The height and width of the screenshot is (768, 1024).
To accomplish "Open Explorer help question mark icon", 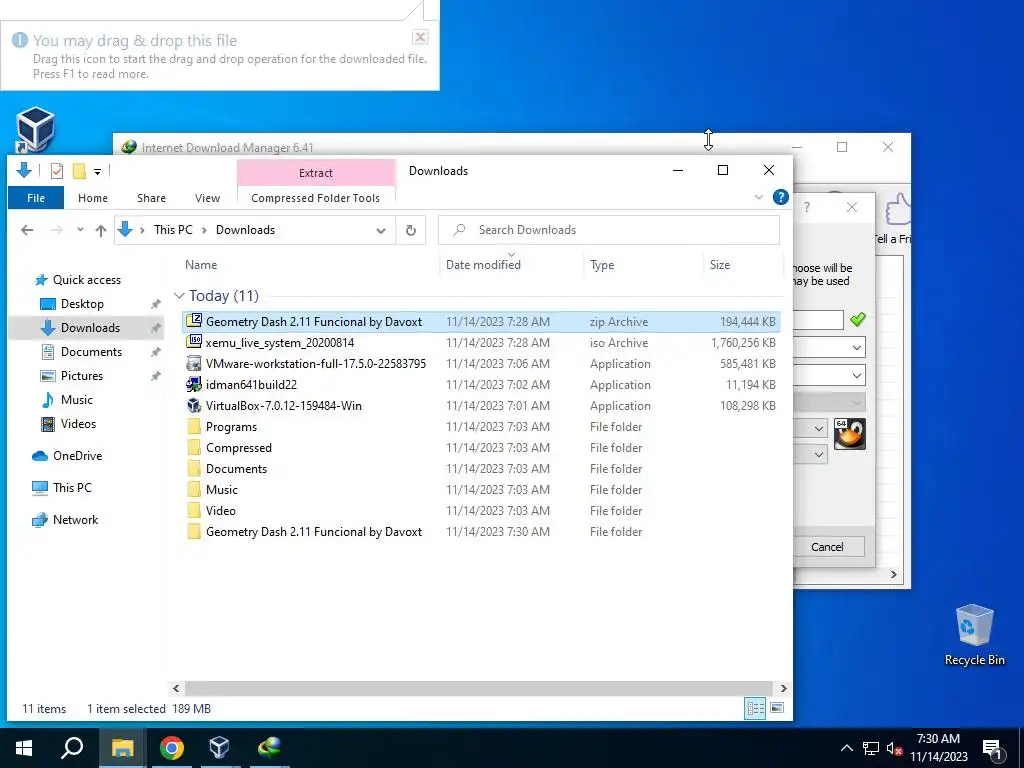I will point(780,197).
